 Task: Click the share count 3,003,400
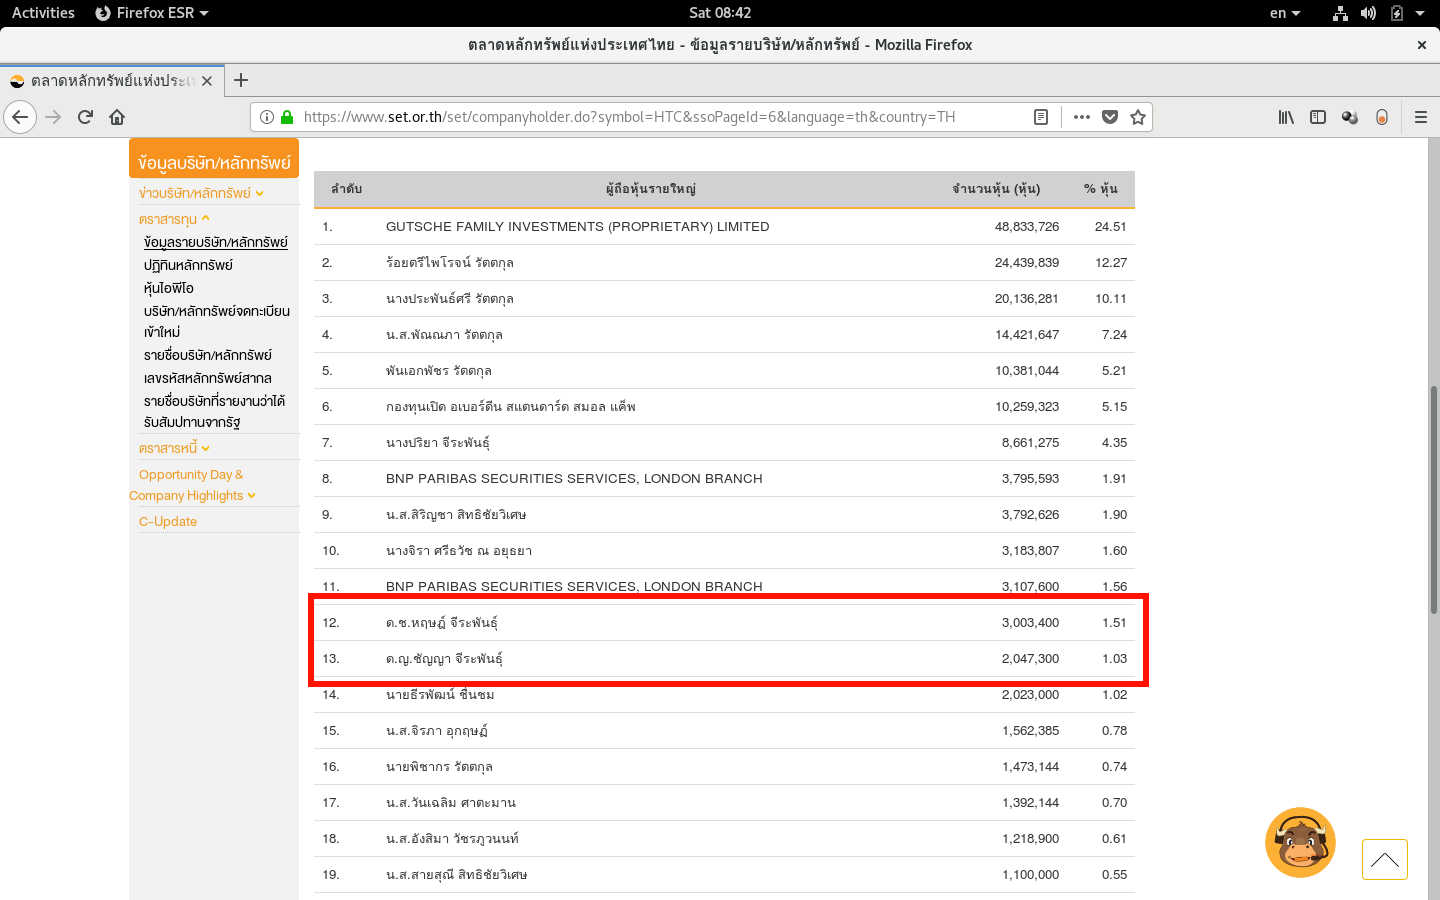(x=1030, y=623)
